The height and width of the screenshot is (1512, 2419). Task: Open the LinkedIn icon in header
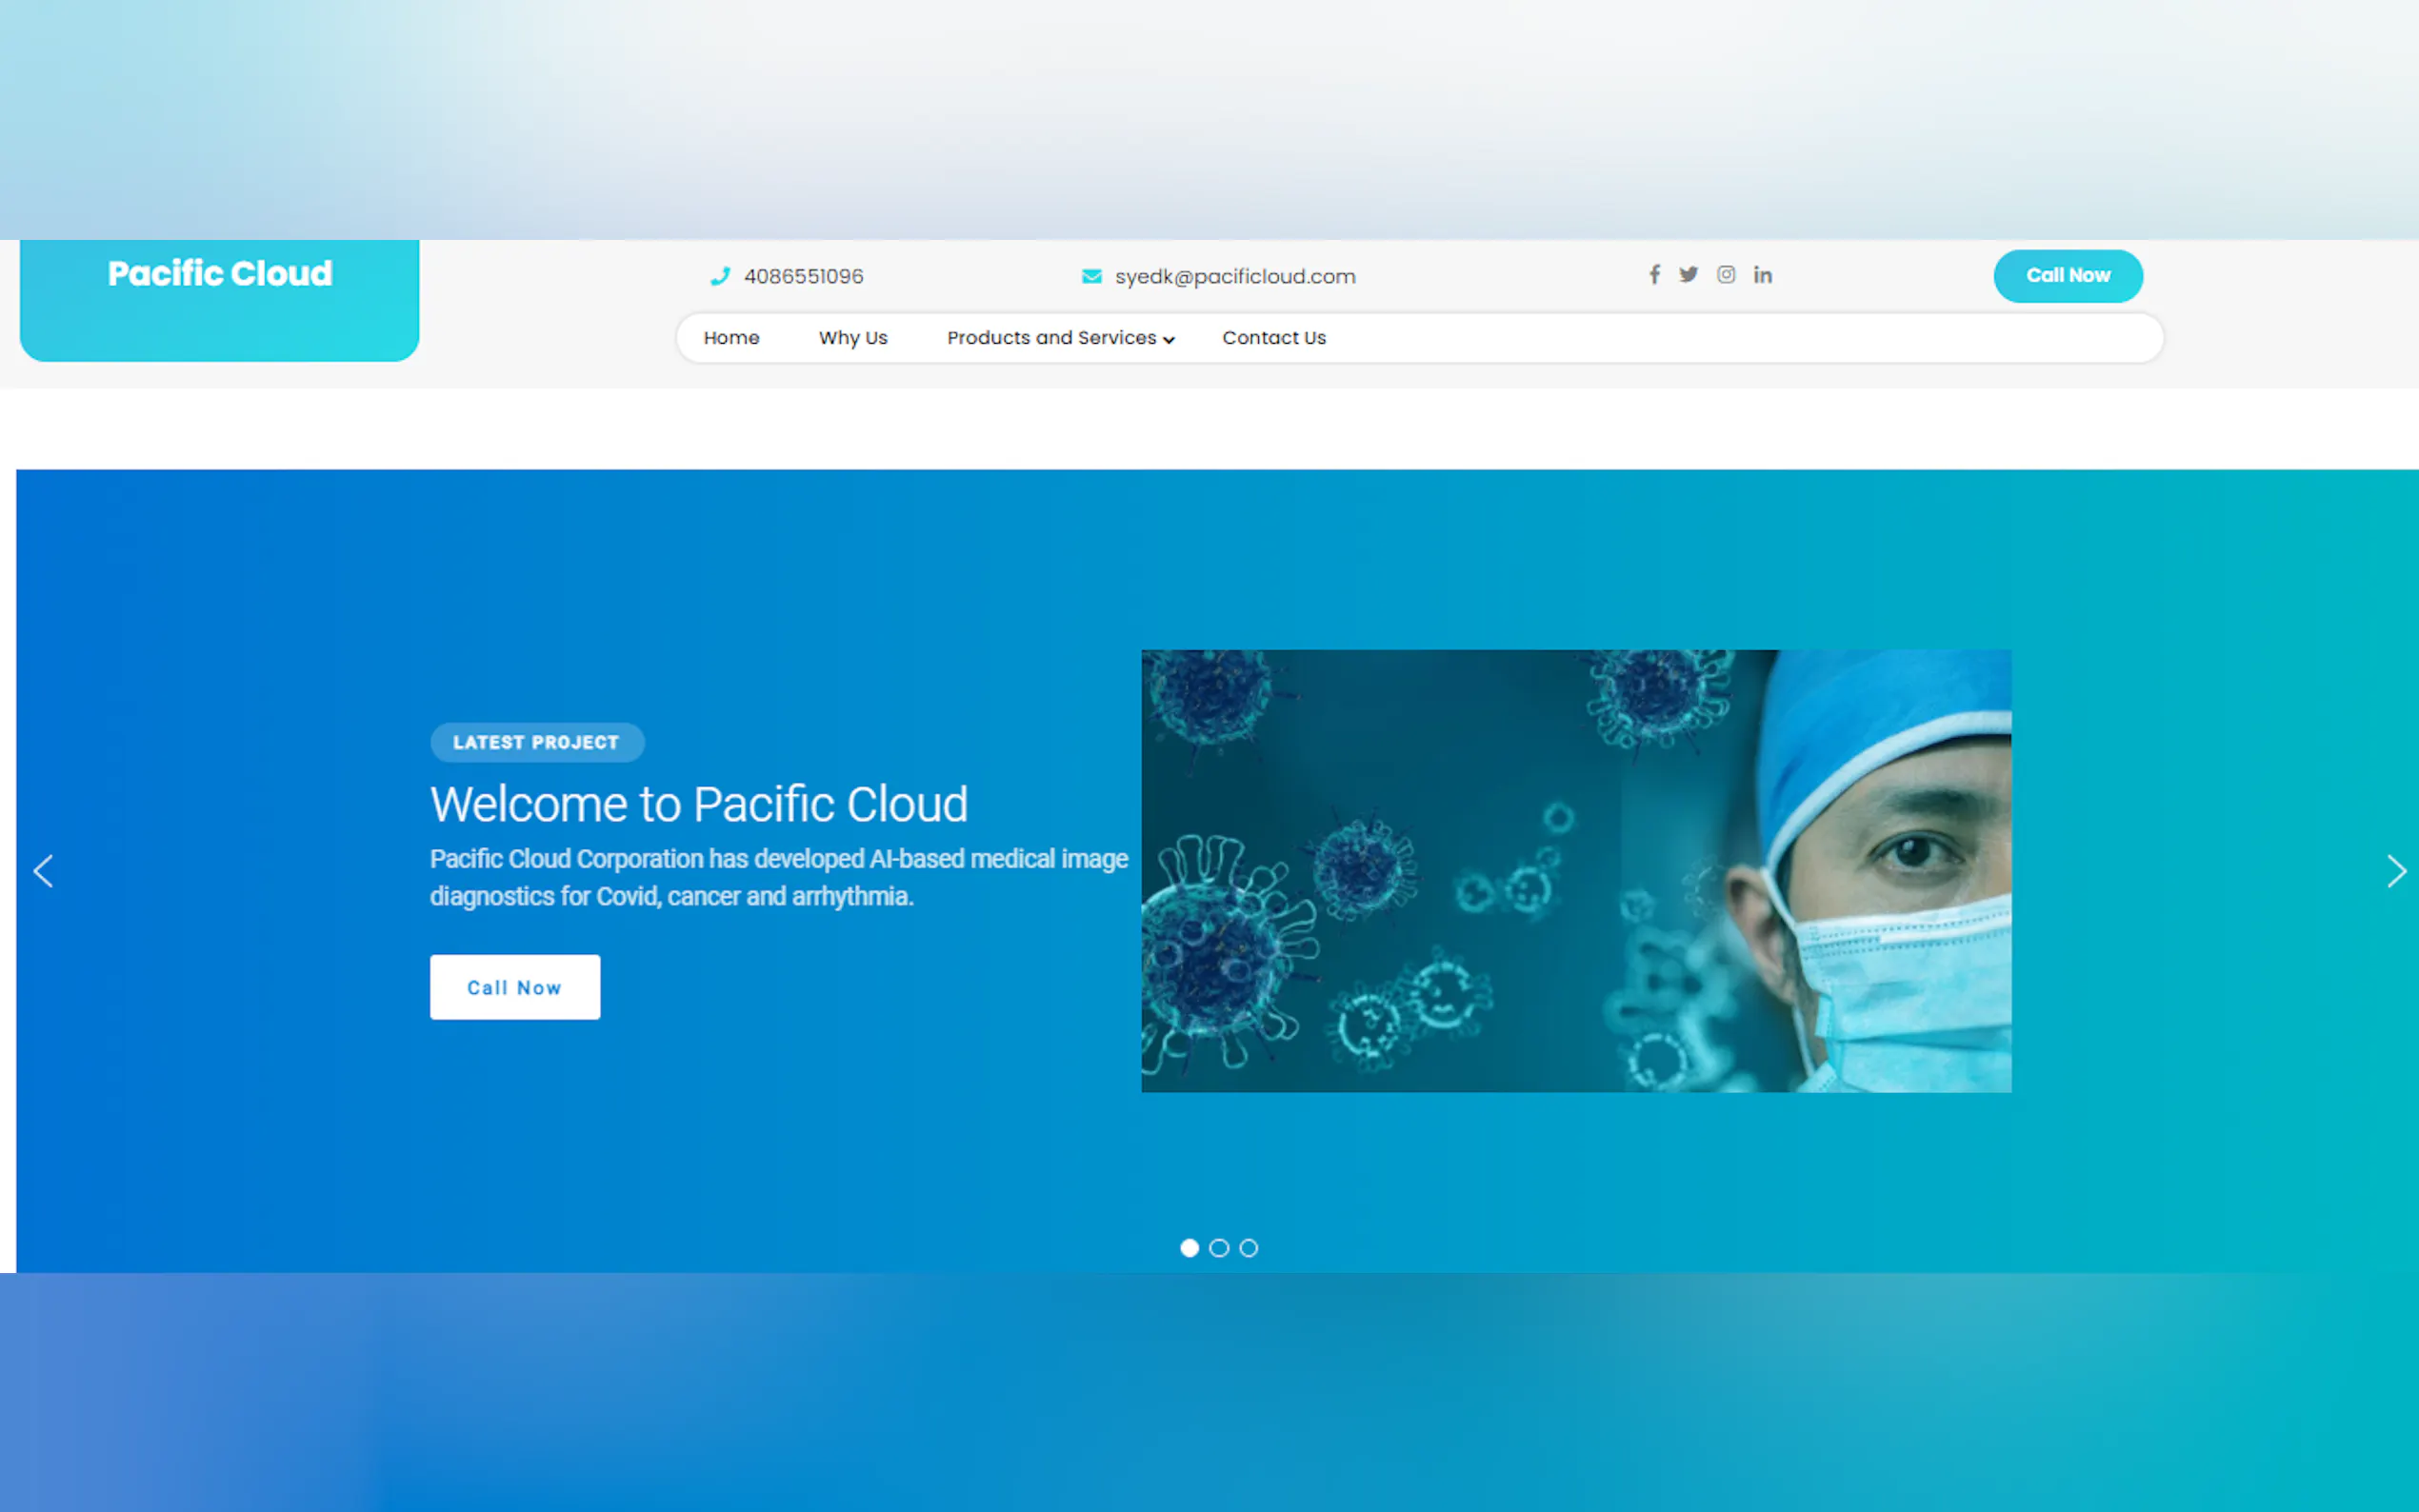pos(1762,275)
